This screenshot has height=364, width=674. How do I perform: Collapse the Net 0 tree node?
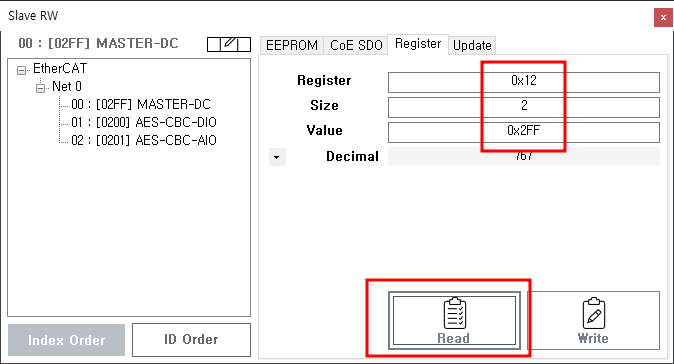click(x=40, y=88)
